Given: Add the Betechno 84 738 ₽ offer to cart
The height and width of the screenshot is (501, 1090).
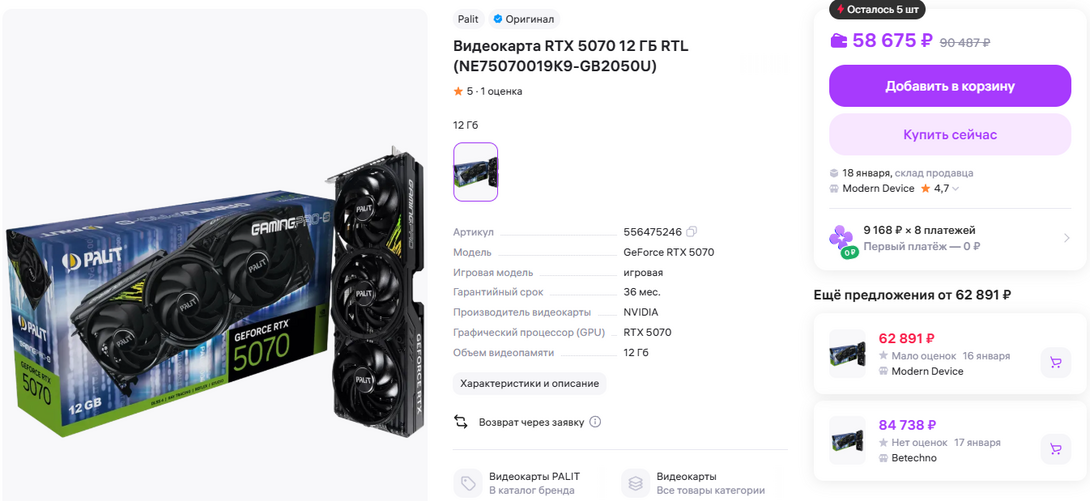Looking at the screenshot, I should pos(1055,449).
